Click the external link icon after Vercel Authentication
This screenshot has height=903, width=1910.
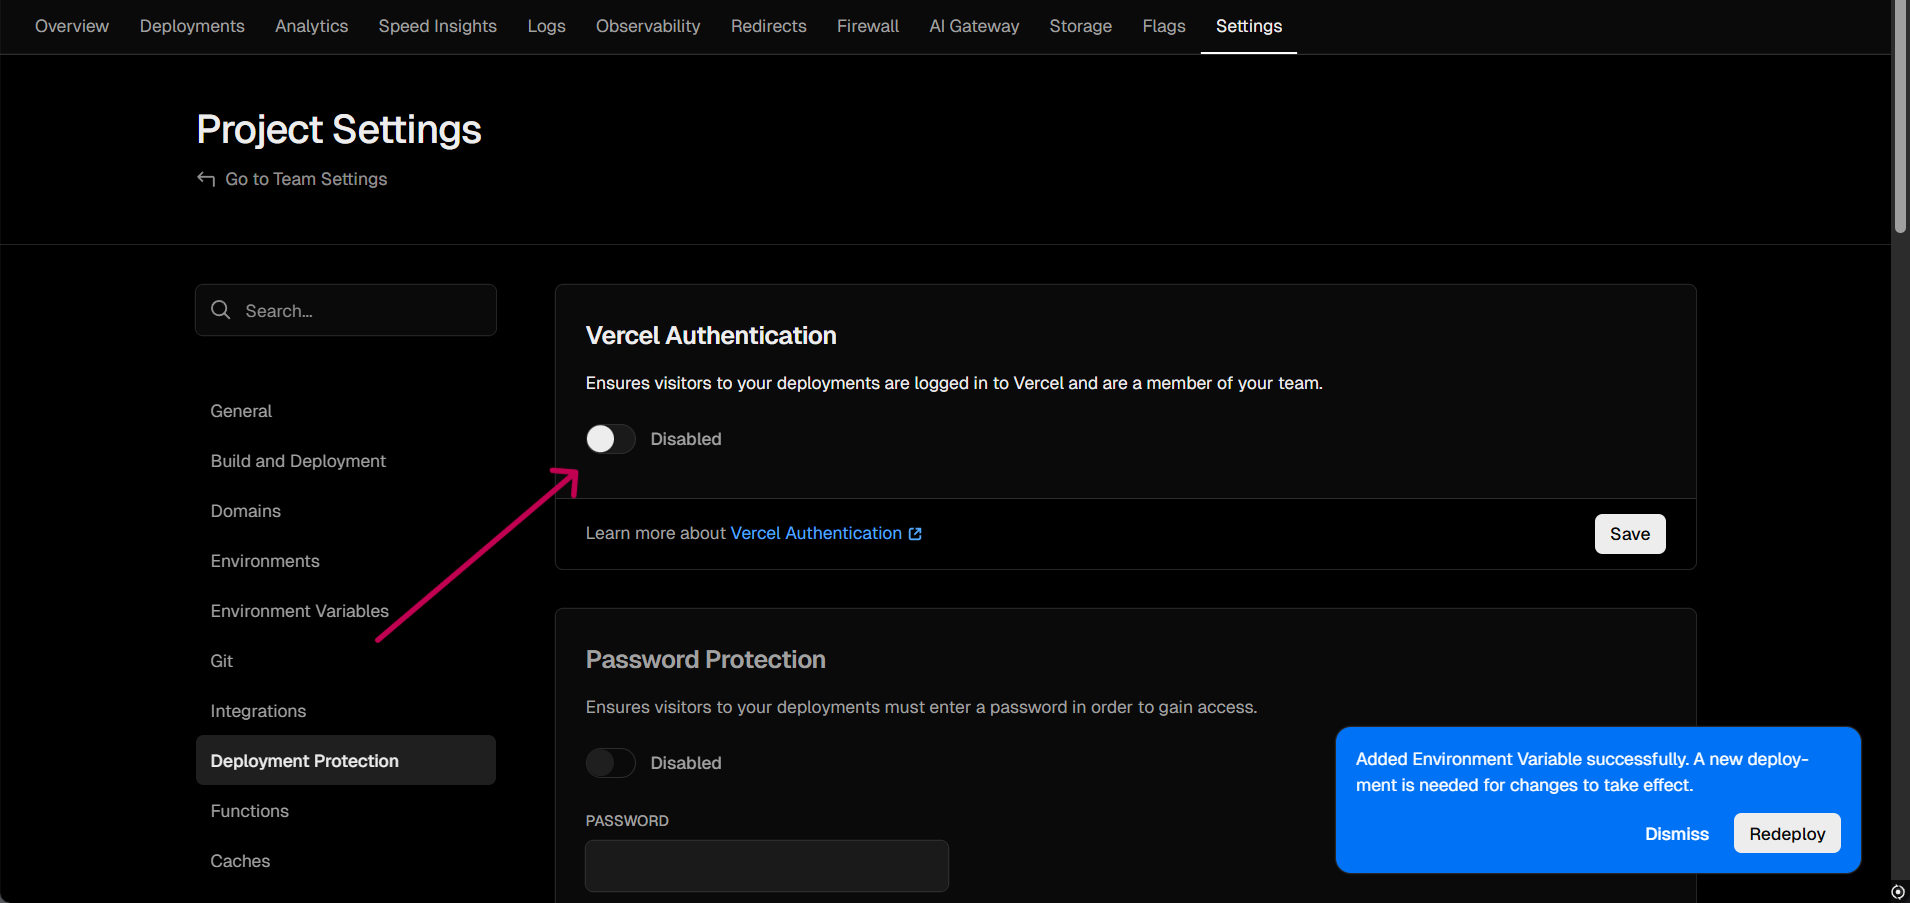click(x=915, y=534)
